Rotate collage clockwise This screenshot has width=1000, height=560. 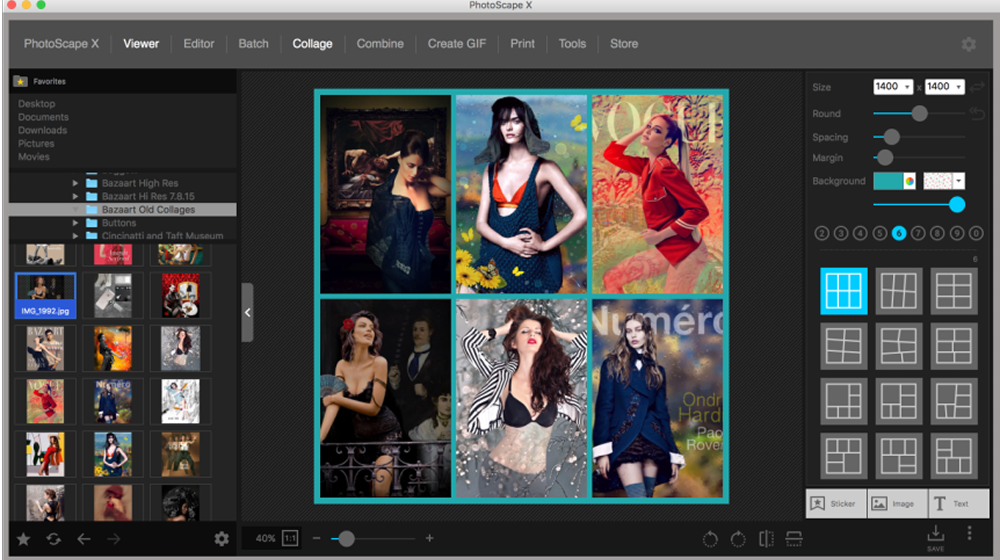click(738, 539)
